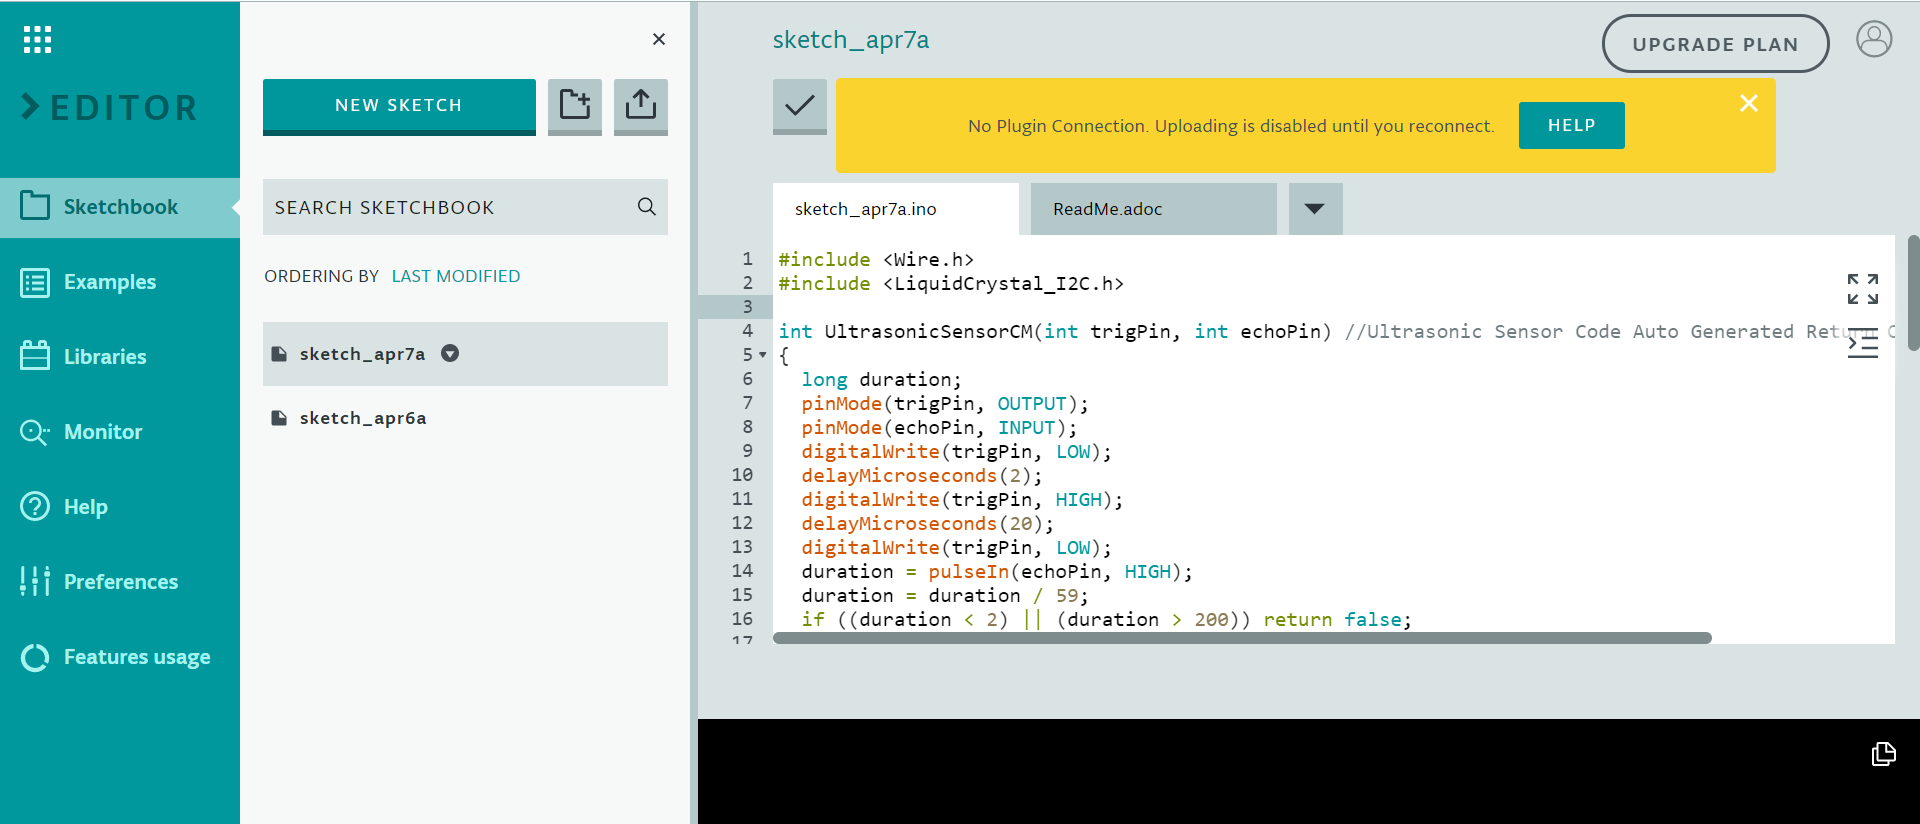Viewport: 1920px width, 824px height.
Task: Click the Monitor magnifier icon
Action: tap(34, 432)
